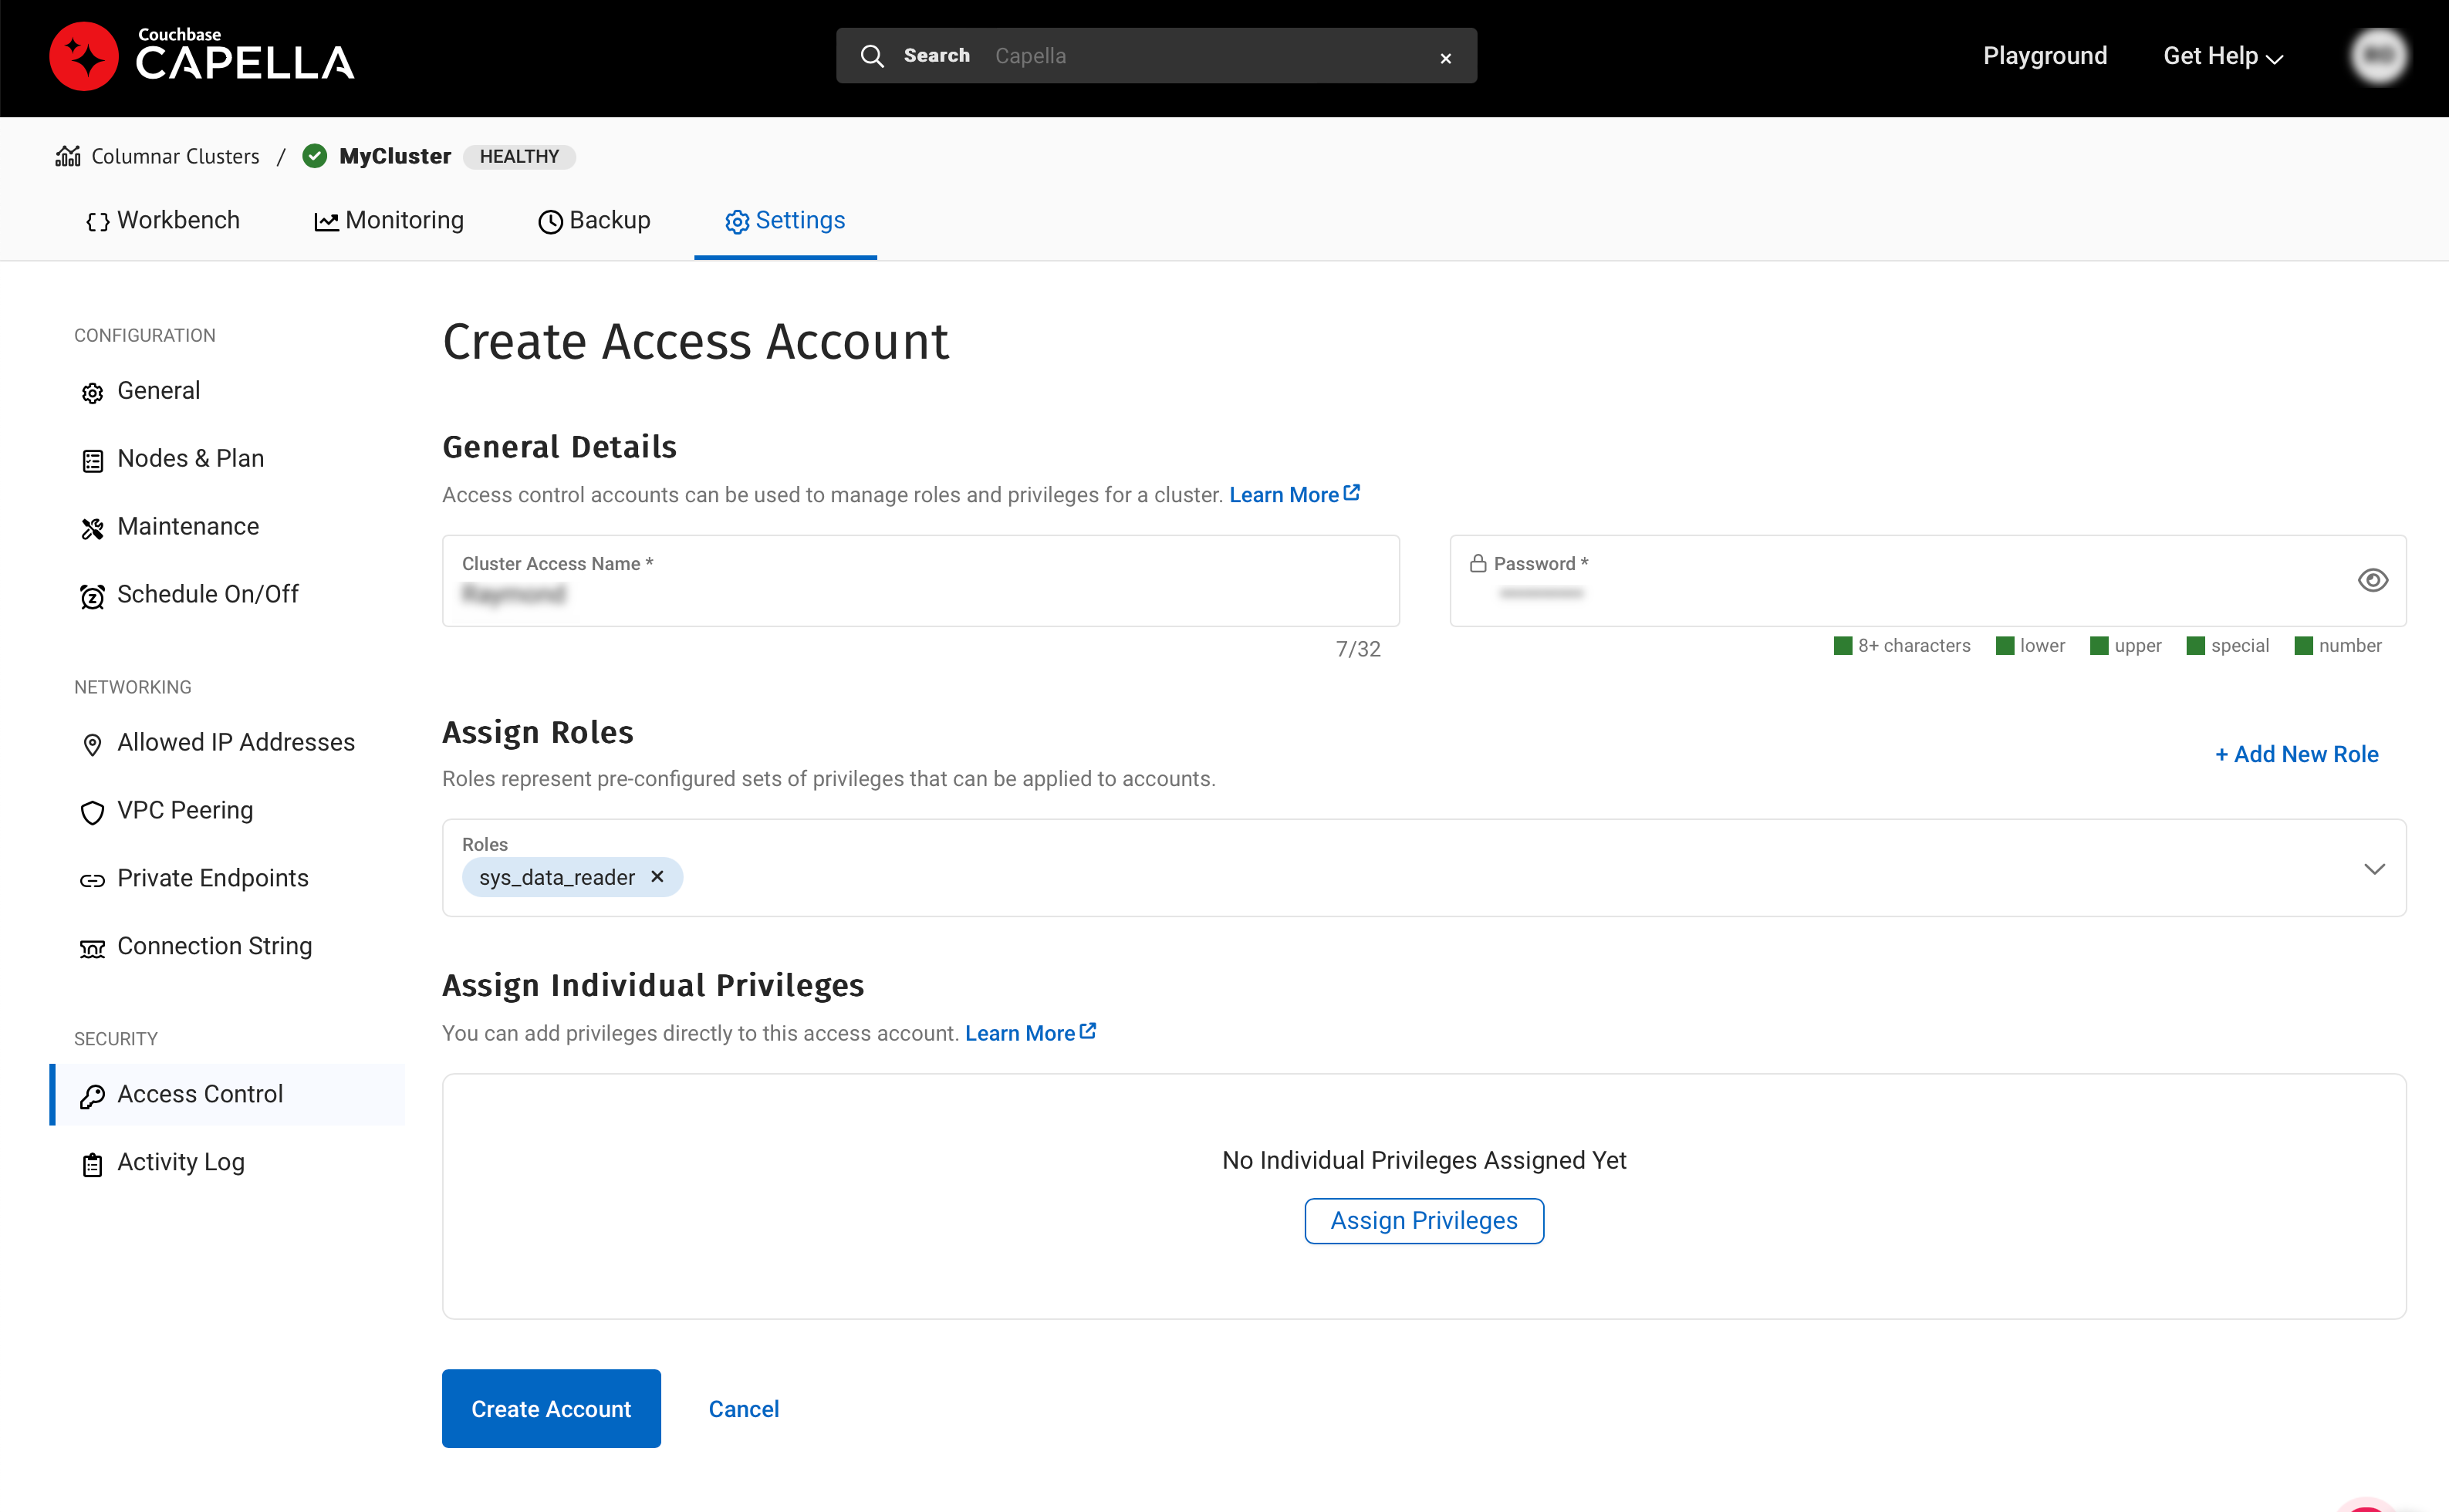Viewport: 2449px width, 1512px height.
Task: Expand the Roles dropdown chevron
Action: click(x=2374, y=869)
